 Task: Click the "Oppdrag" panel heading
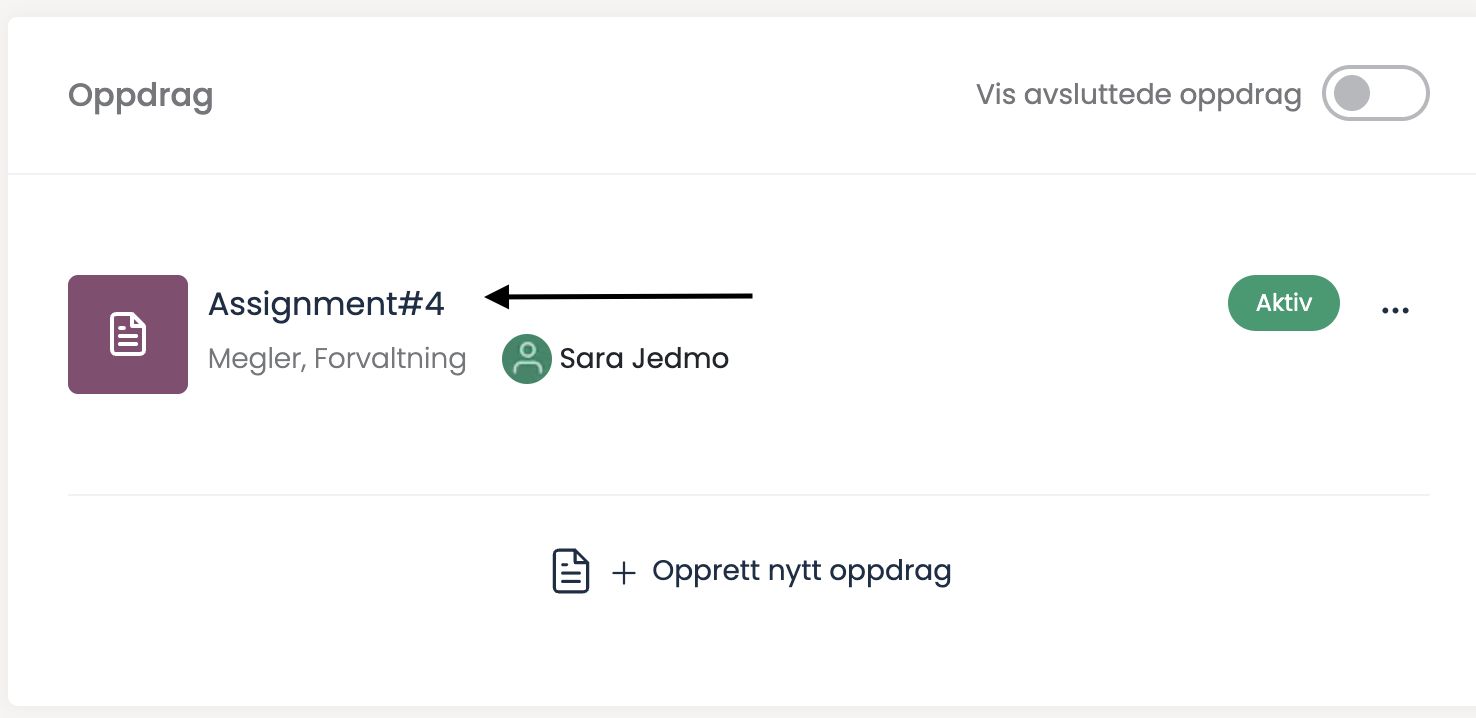(x=140, y=96)
